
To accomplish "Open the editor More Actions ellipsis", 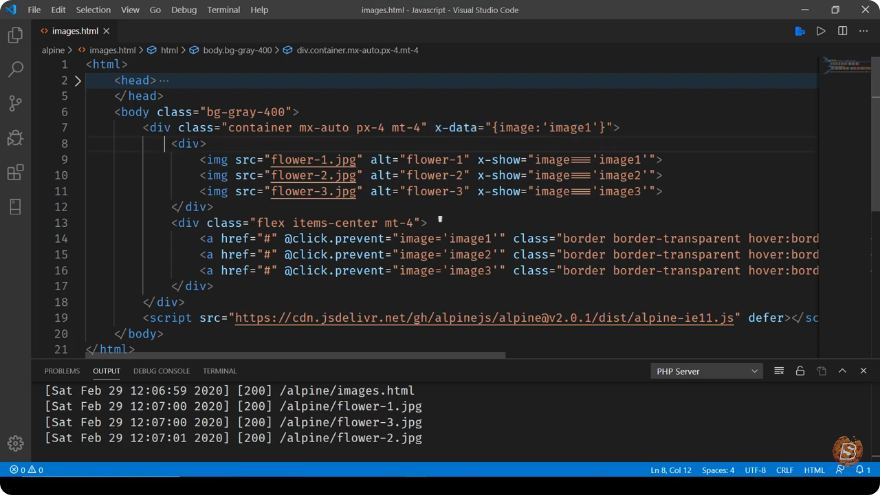I will [x=863, y=31].
